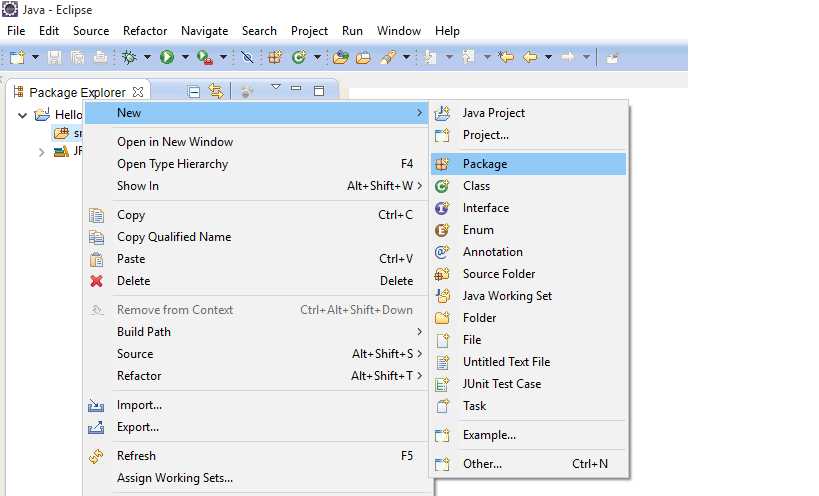The image size is (819, 496).
Task: Open the External Tools dropdown arrow
Action: click(x=223, y=57)
